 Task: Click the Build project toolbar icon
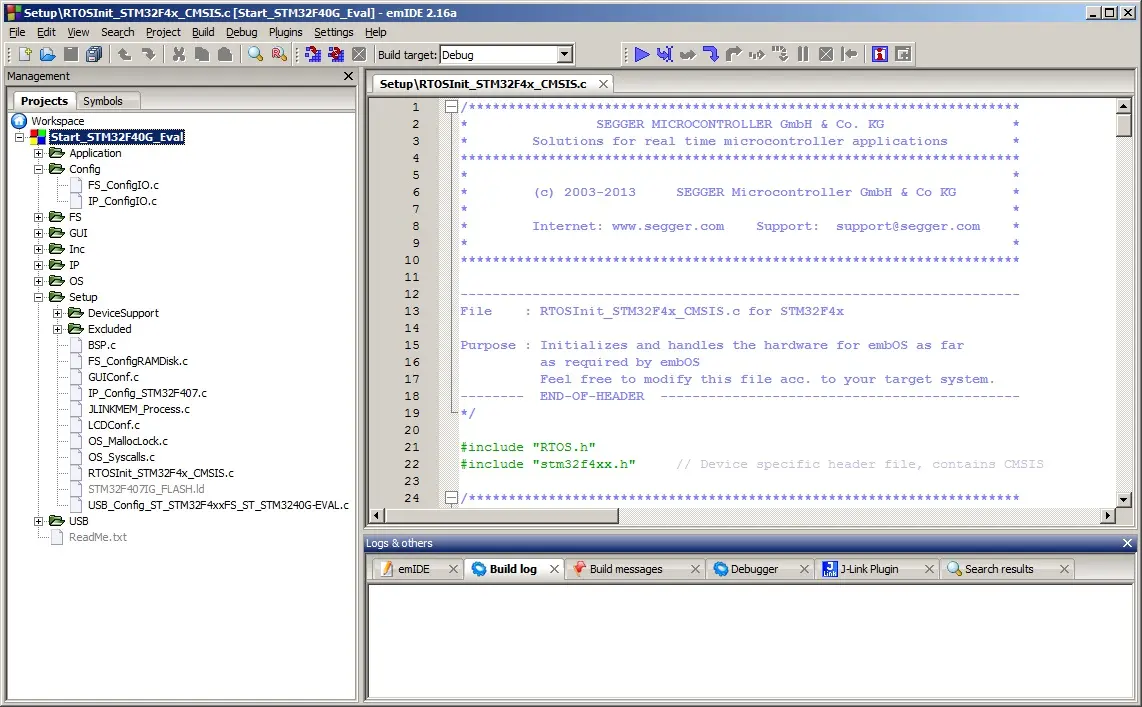click(313, 54)
